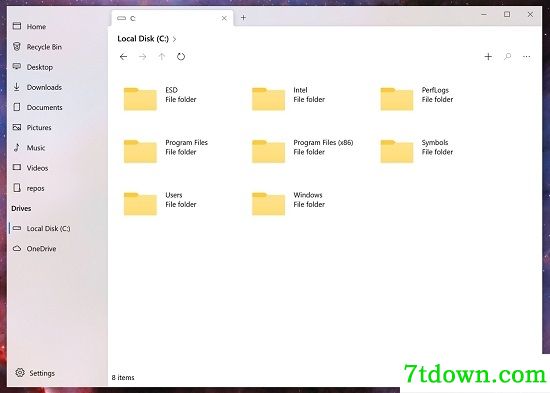Expand the chevron after Local Disk (C:)
This screenshot has width=550, height=393.
click(x=174, y=39)
